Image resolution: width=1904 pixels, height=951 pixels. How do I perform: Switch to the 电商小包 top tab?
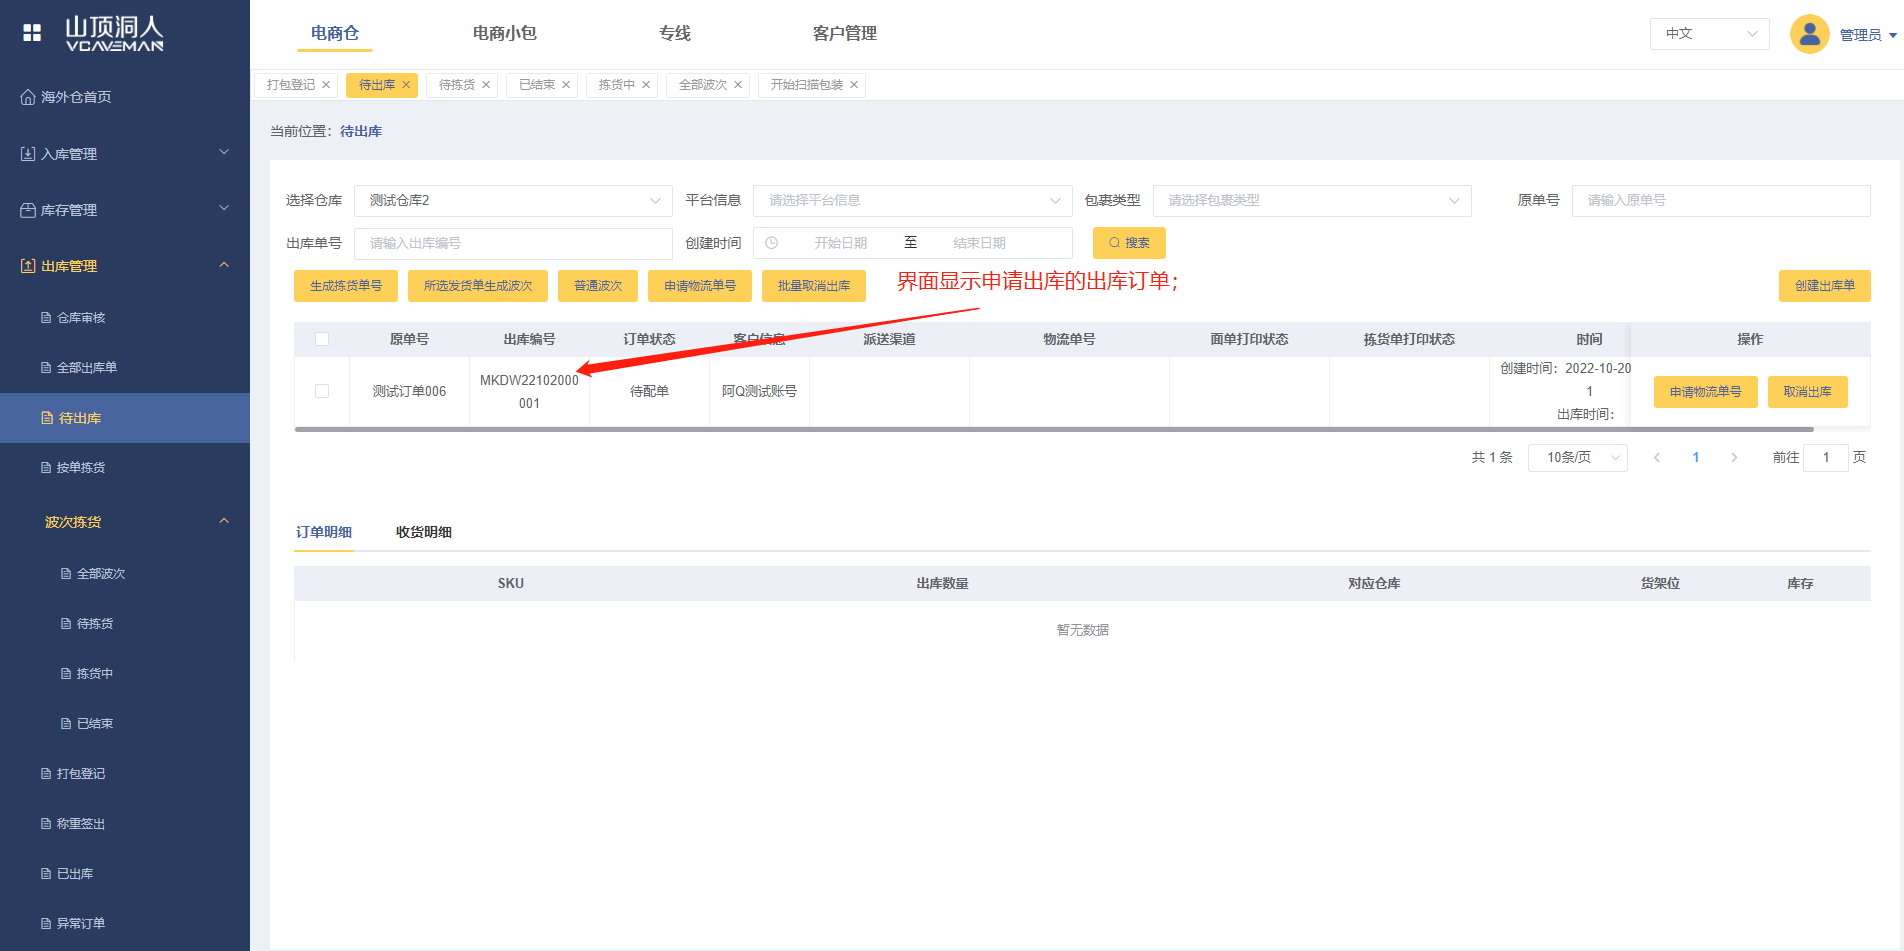point(504,33)
